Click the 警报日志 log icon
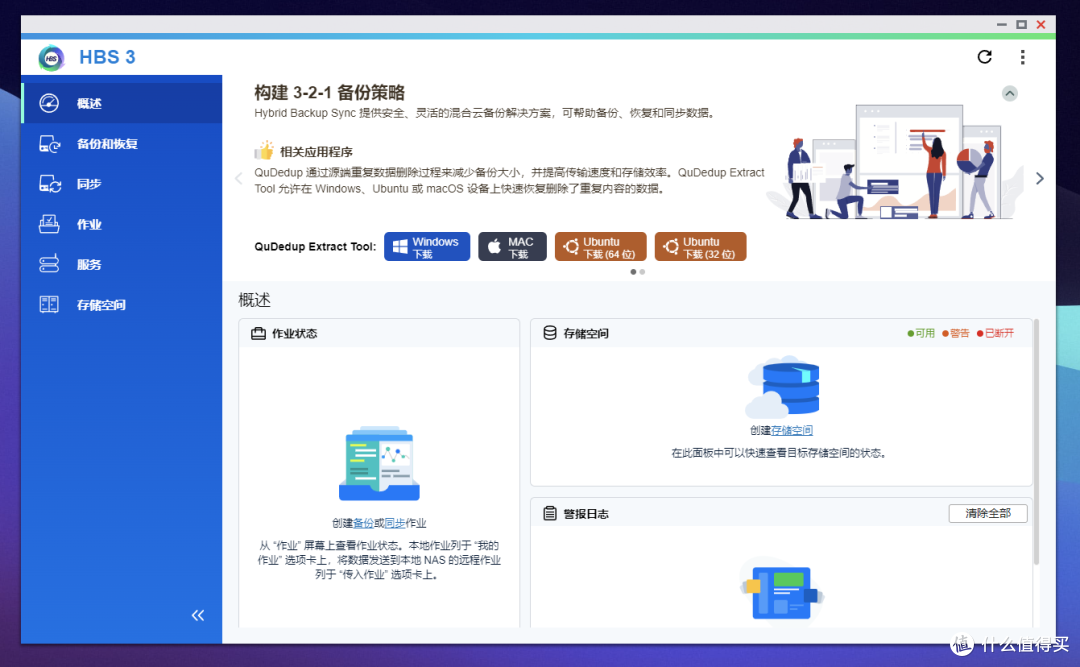Screen dimensions: 1080x667 pos(550,513)
